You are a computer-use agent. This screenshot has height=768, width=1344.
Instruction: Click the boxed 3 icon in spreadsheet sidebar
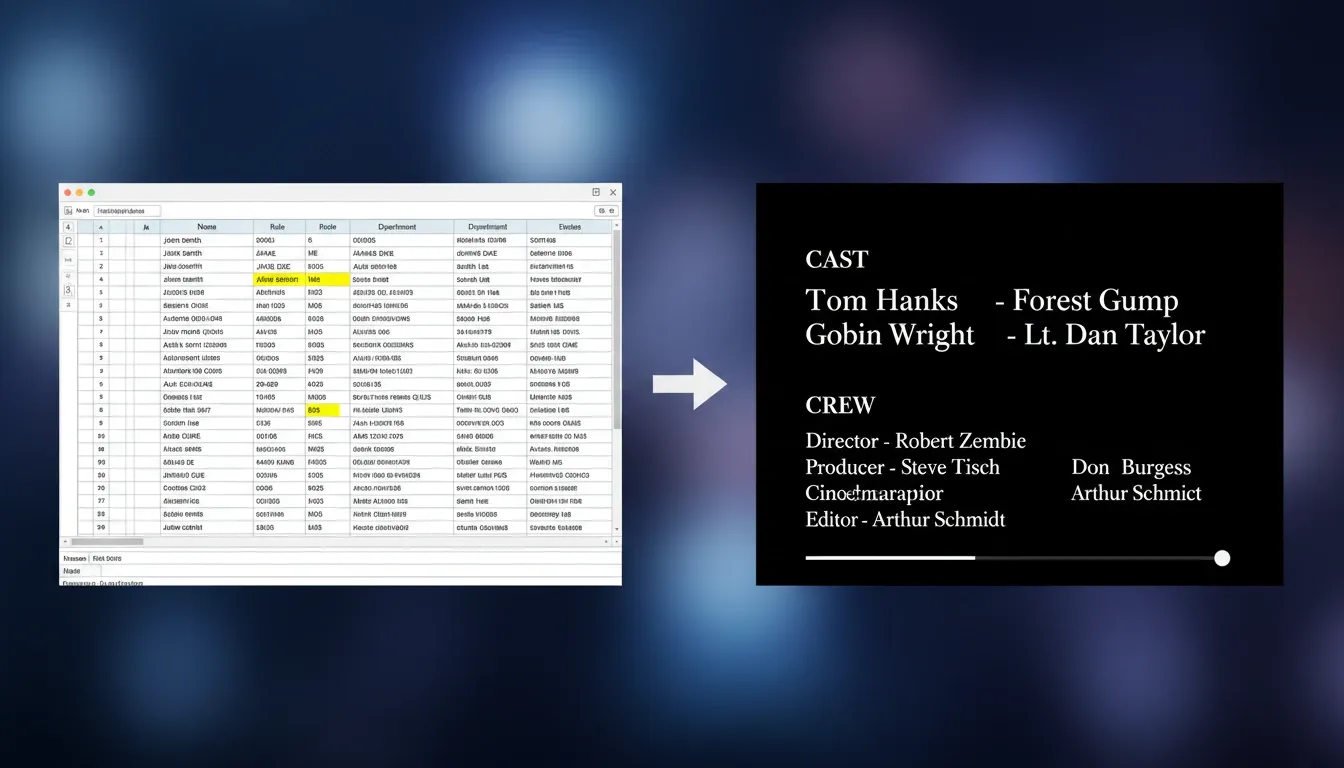click(68, 290)
